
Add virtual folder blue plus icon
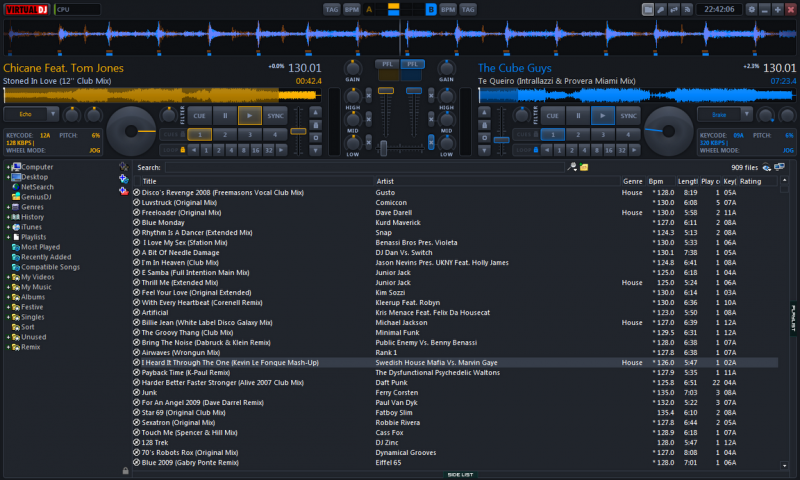coord(123,179)
